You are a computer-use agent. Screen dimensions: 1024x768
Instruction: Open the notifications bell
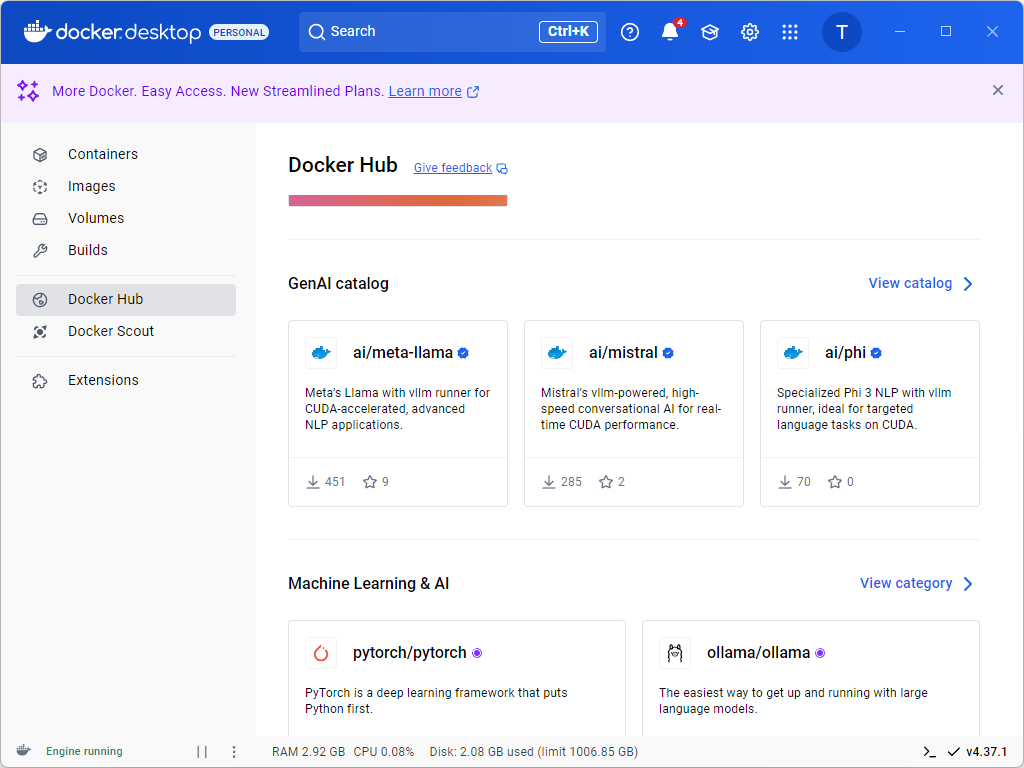click(x=669, y=31)
